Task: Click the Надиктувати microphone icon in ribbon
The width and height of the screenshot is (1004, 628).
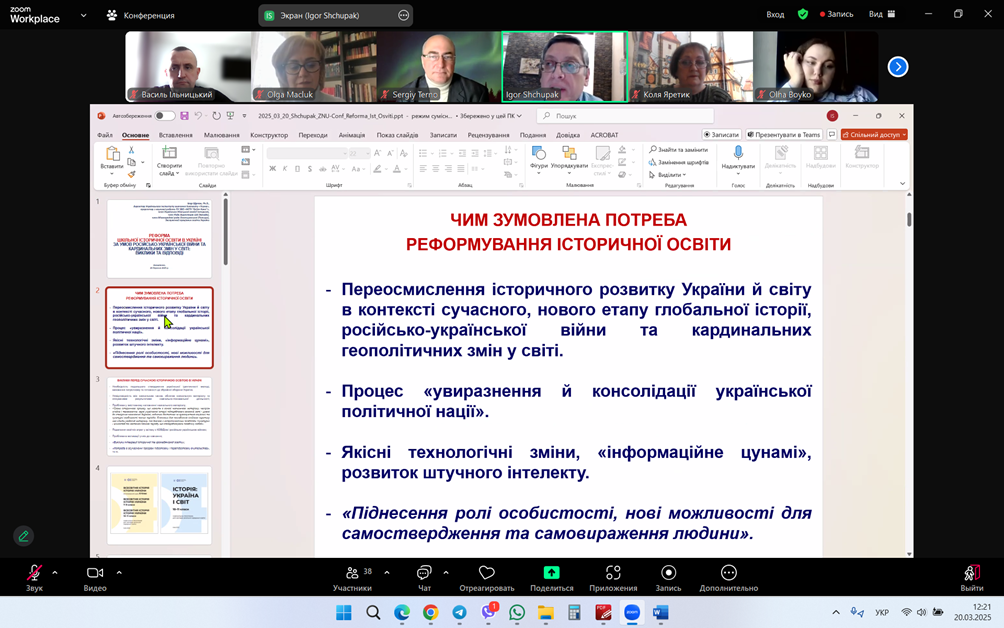Action: click(x=738, y=153)
